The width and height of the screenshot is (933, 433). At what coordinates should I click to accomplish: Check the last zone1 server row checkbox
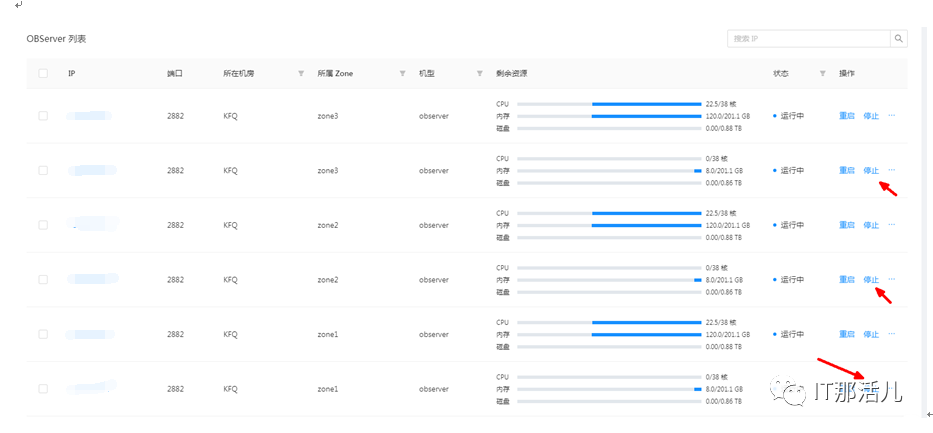[43, 388]
